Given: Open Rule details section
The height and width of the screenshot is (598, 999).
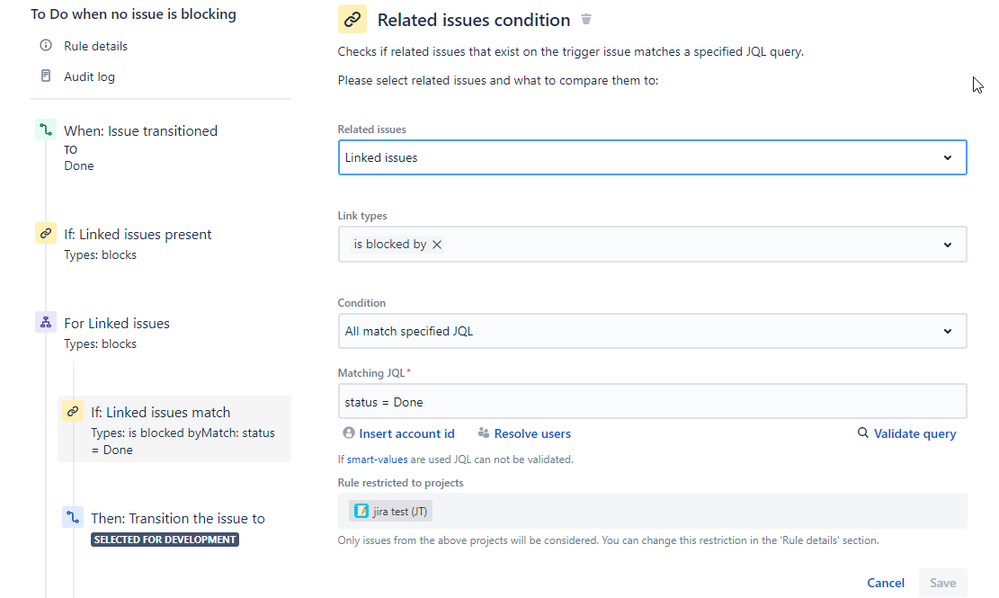Looking at the screenshot, I should coord(97,46).
